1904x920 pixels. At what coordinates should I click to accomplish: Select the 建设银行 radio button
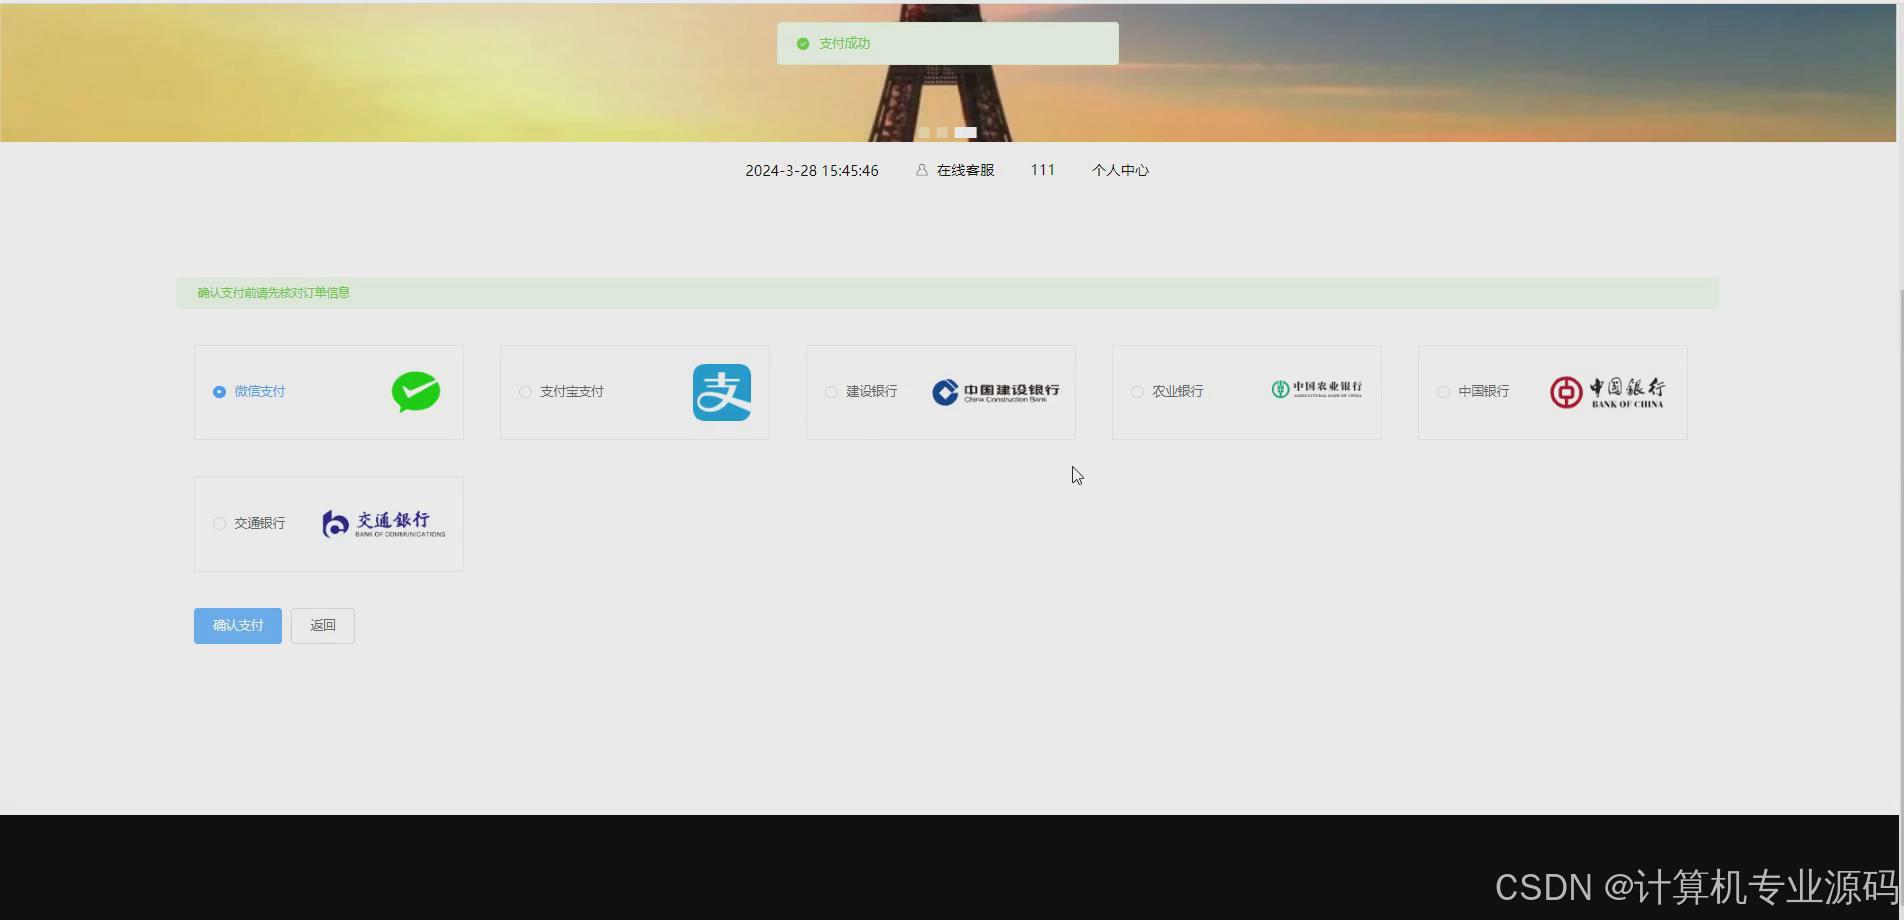(831, 392)
